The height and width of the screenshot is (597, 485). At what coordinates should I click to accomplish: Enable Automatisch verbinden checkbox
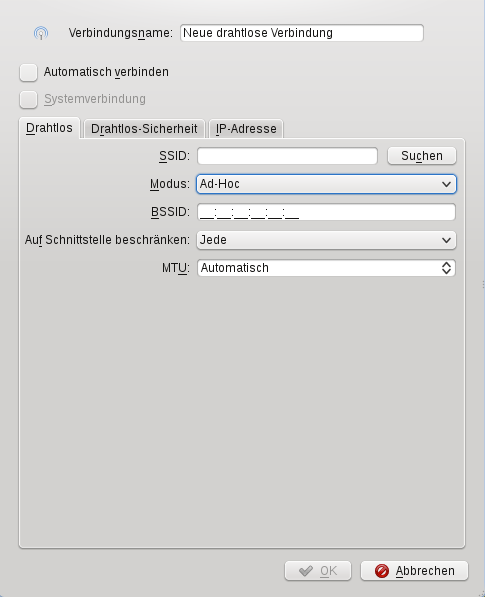click(29, 72)
